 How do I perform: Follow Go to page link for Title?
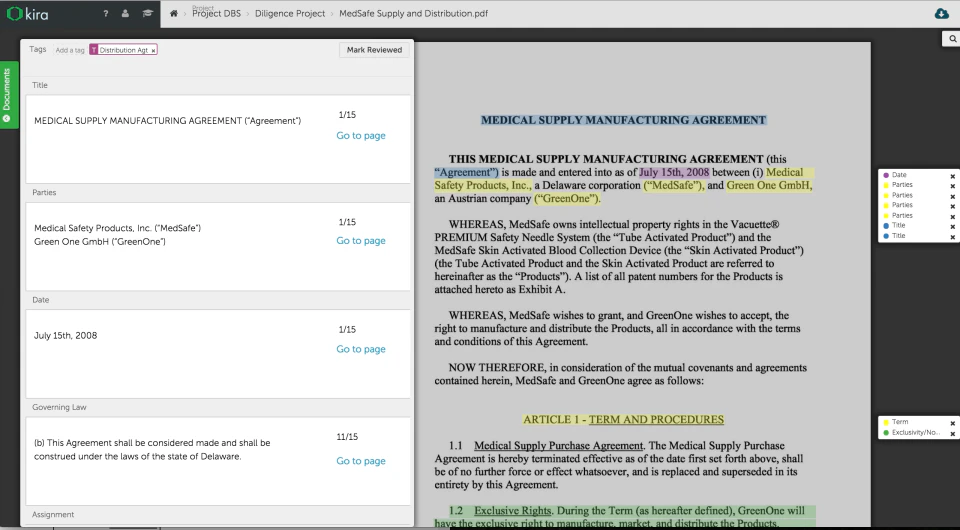(360, 136)
